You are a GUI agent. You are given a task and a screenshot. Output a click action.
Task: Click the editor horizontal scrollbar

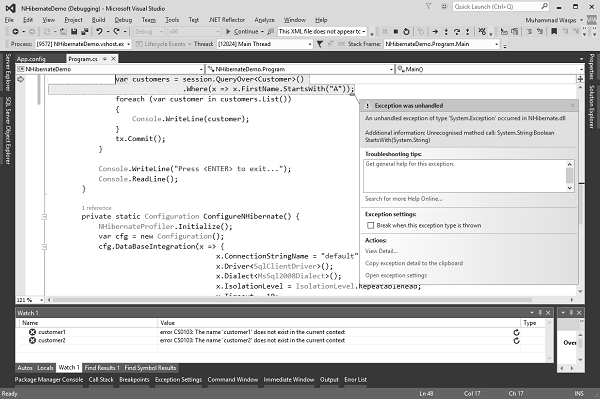point(291,300)
